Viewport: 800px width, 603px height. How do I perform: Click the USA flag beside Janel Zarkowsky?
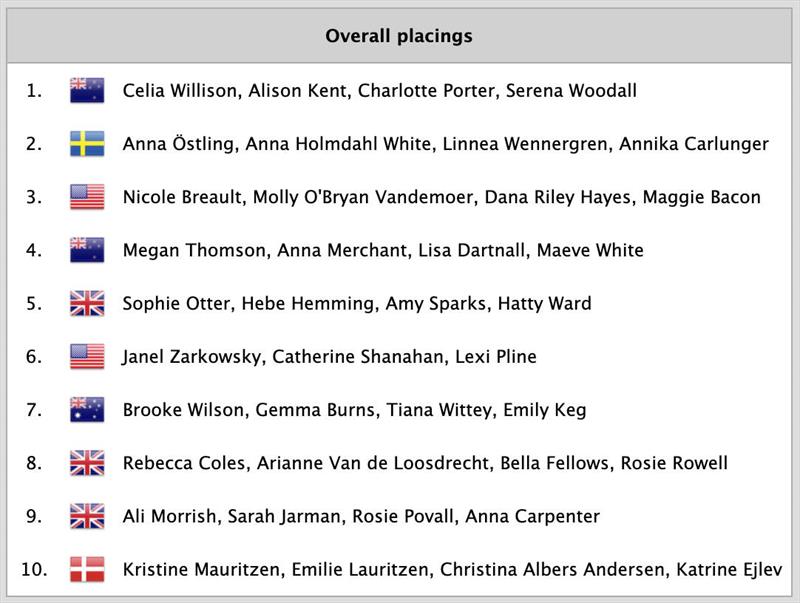(x=87, y=356)
